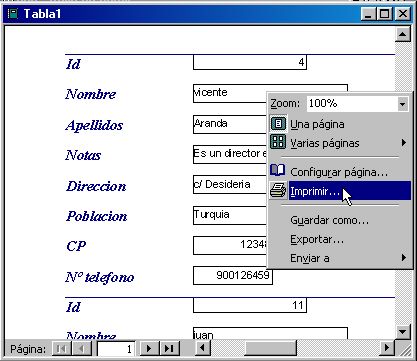Viewport: 417px width, 361px height.
Task: Click the Varias páginas grid icon
Action: pyautogui.click(x=278, y=142)
